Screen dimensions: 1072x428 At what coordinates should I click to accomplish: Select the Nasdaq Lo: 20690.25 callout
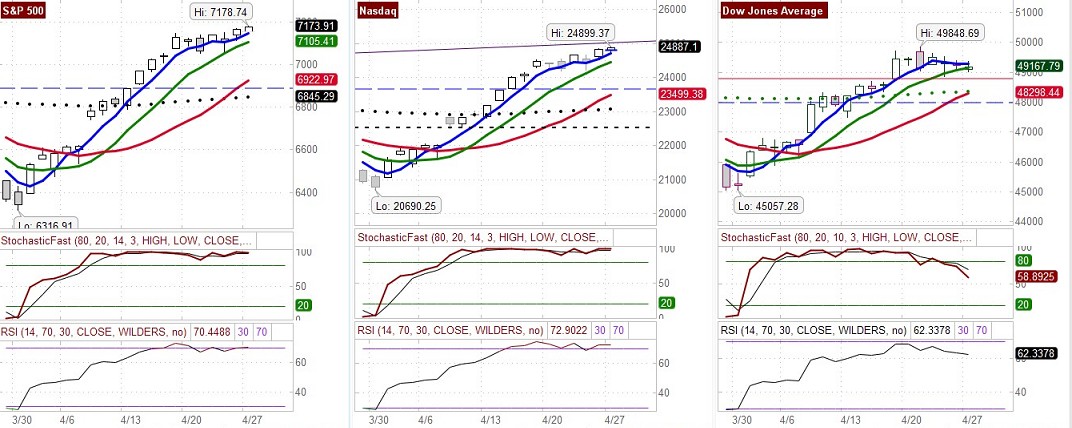pyautogui.click(x=407, y=205)
